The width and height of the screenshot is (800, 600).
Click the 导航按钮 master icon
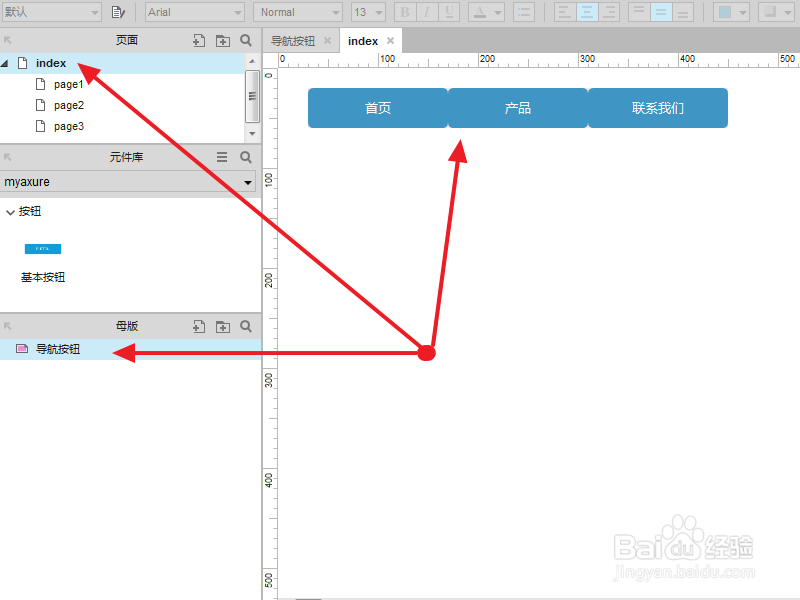[x=22, y=349]
